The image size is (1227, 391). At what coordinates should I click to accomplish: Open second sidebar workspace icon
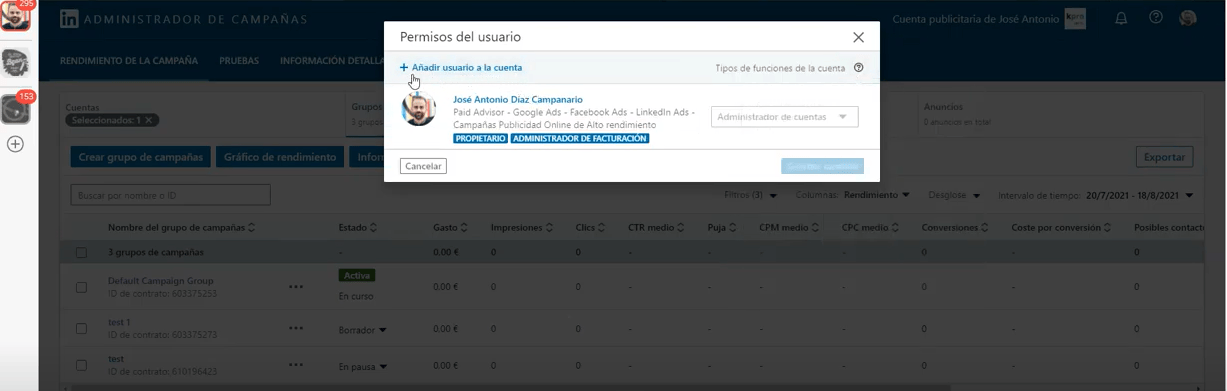(15, 62)
